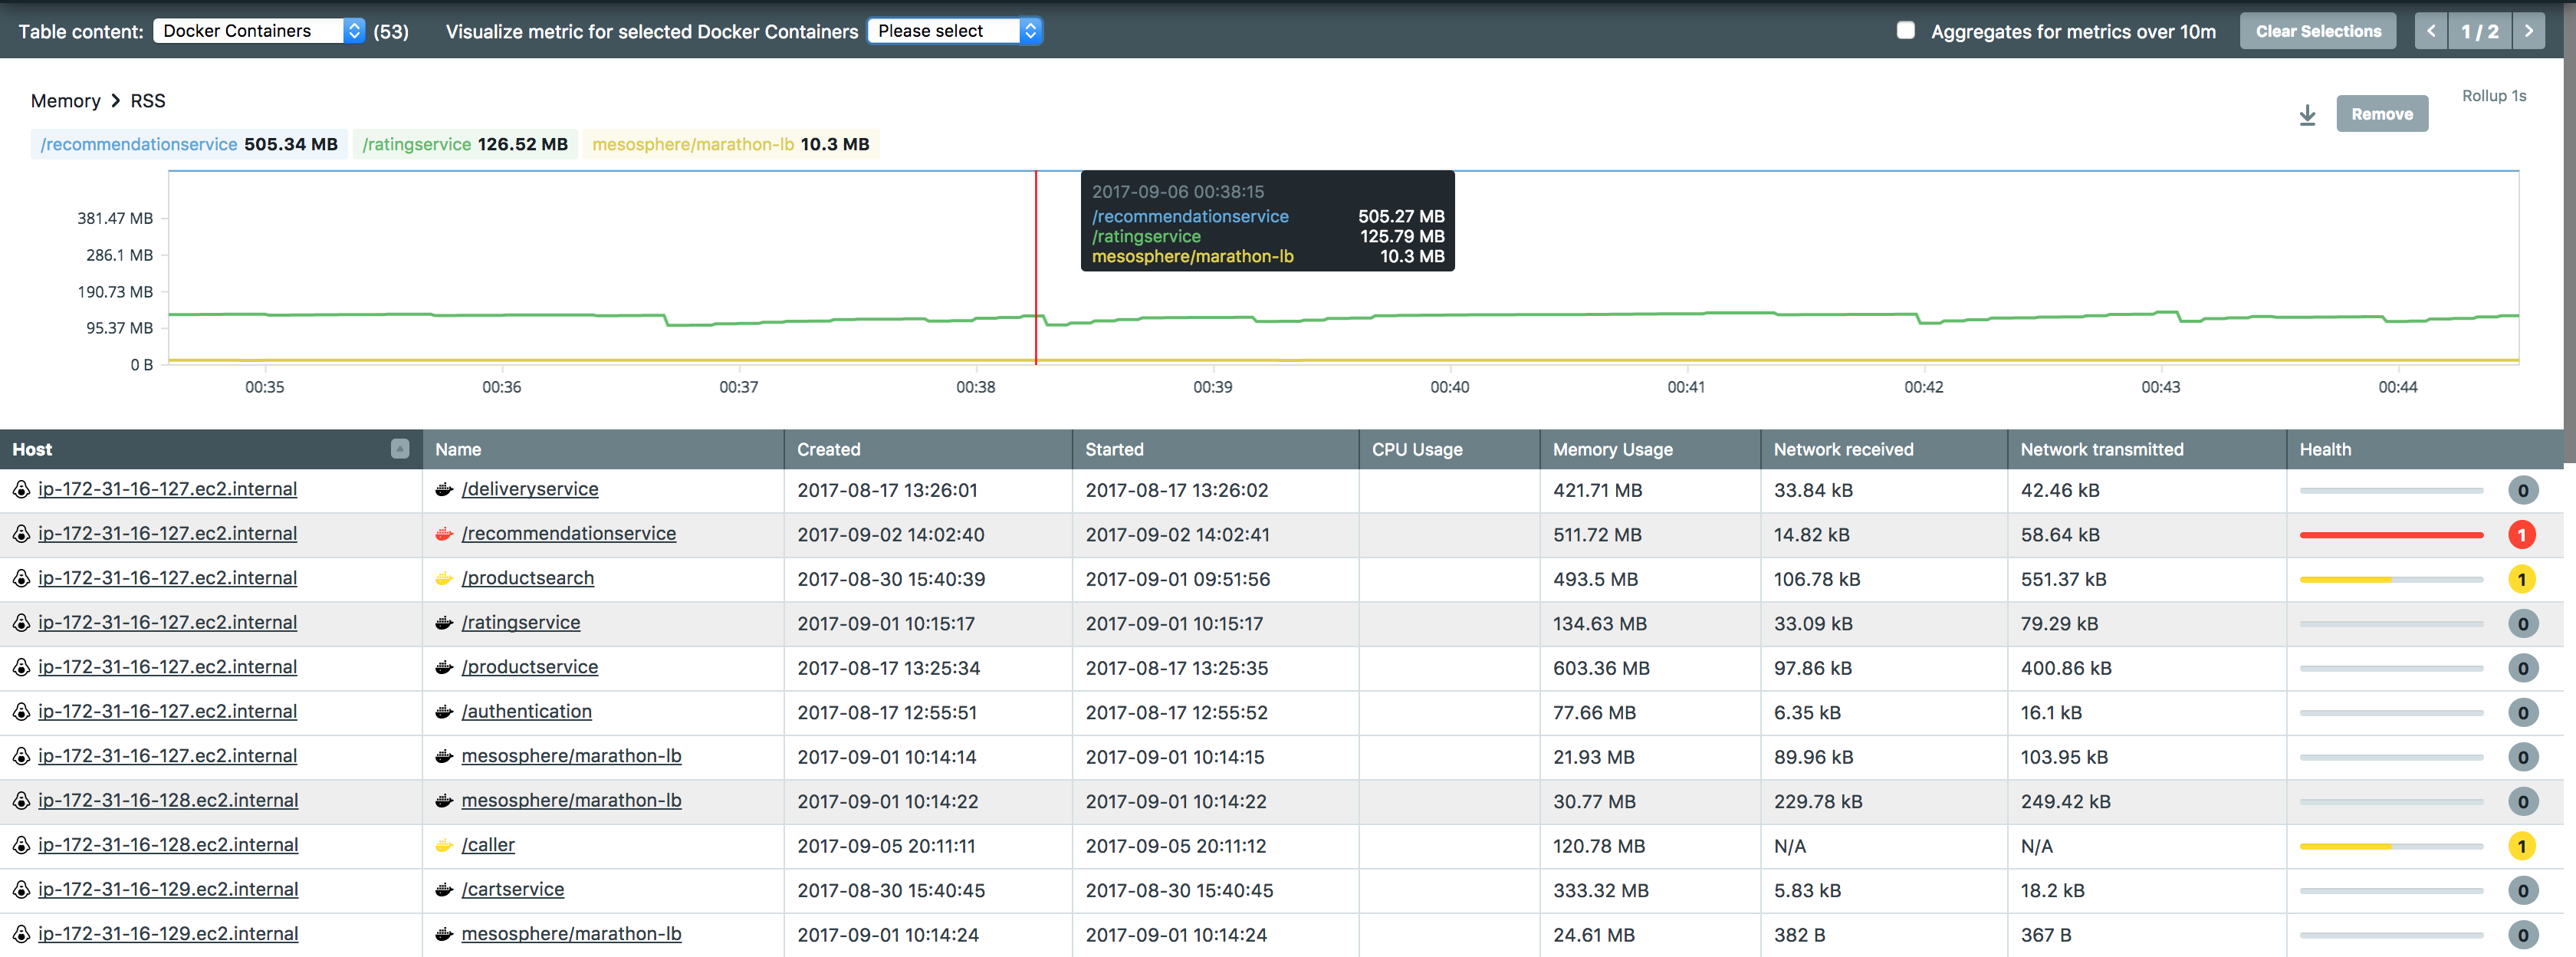Open the Please select metric dropdown
The height and width of the screenshot is (957, 2576).
955,31
